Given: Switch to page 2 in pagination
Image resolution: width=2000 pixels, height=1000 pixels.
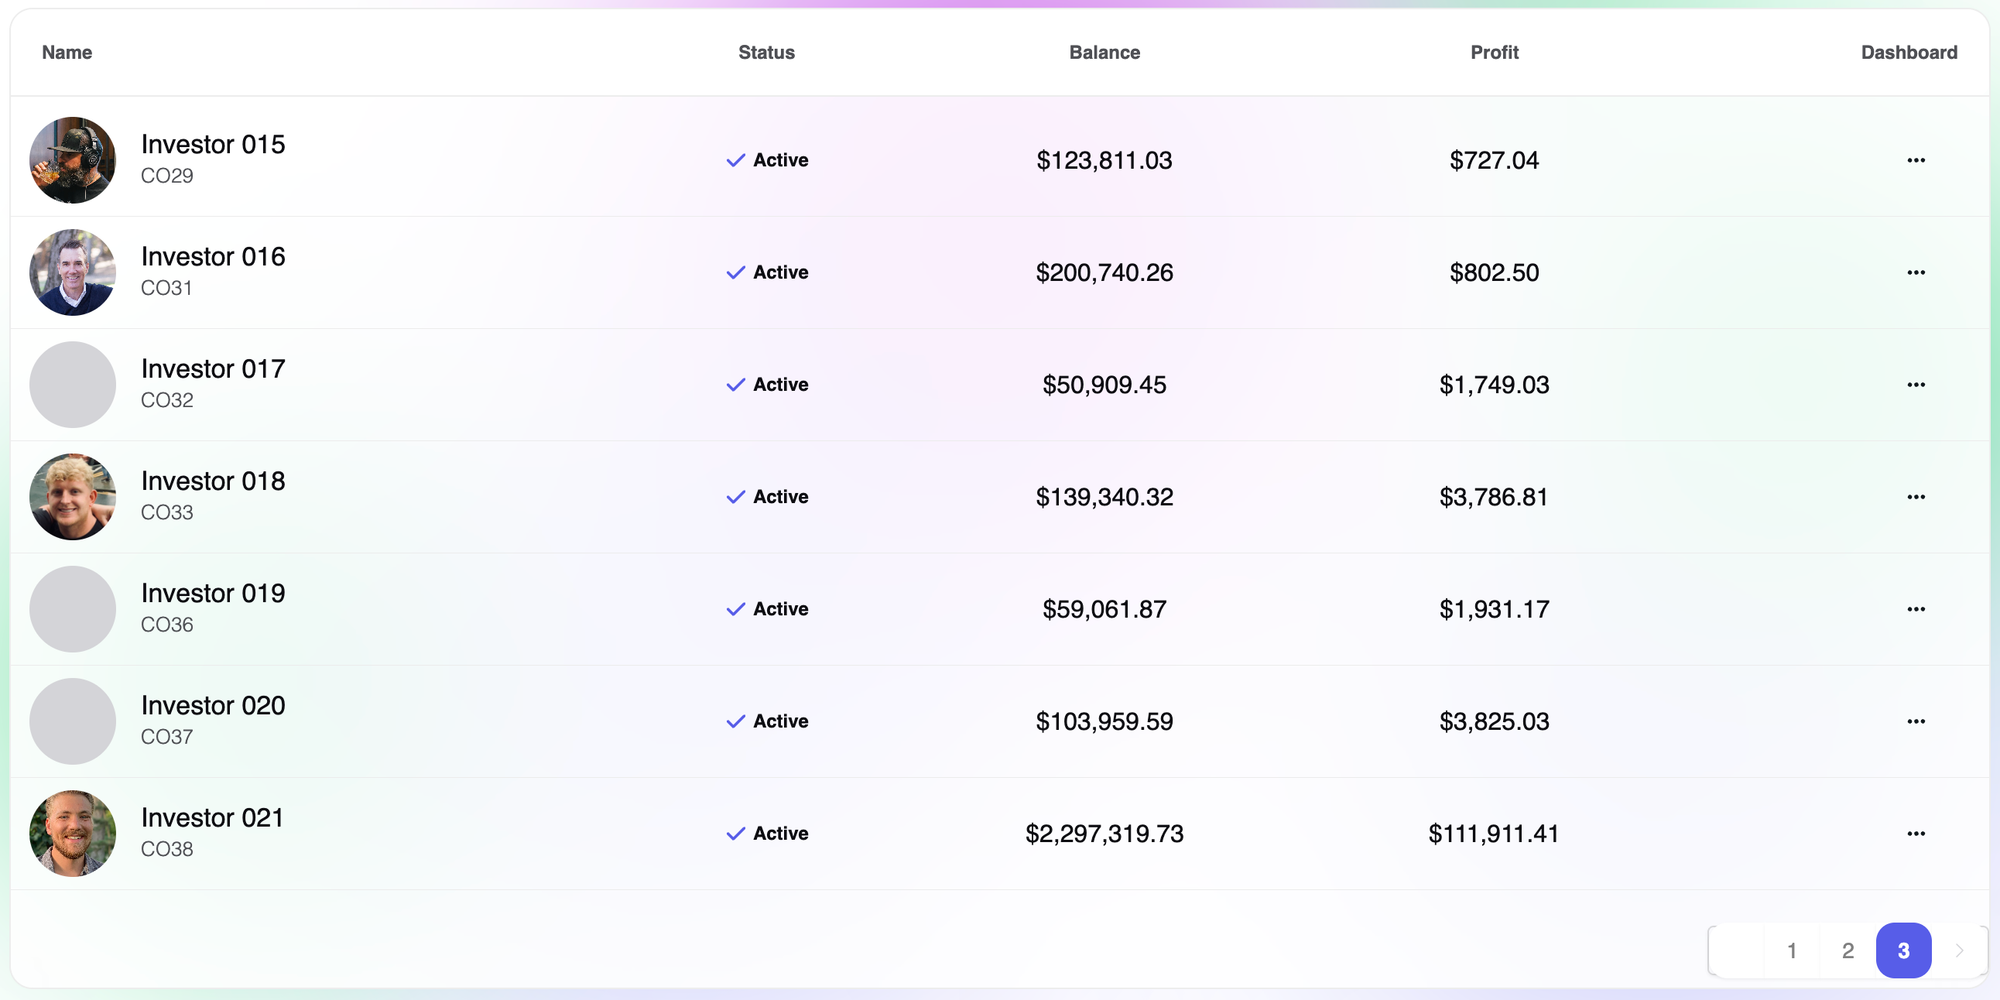Looking at the screenshot, I should point(1847,951).
